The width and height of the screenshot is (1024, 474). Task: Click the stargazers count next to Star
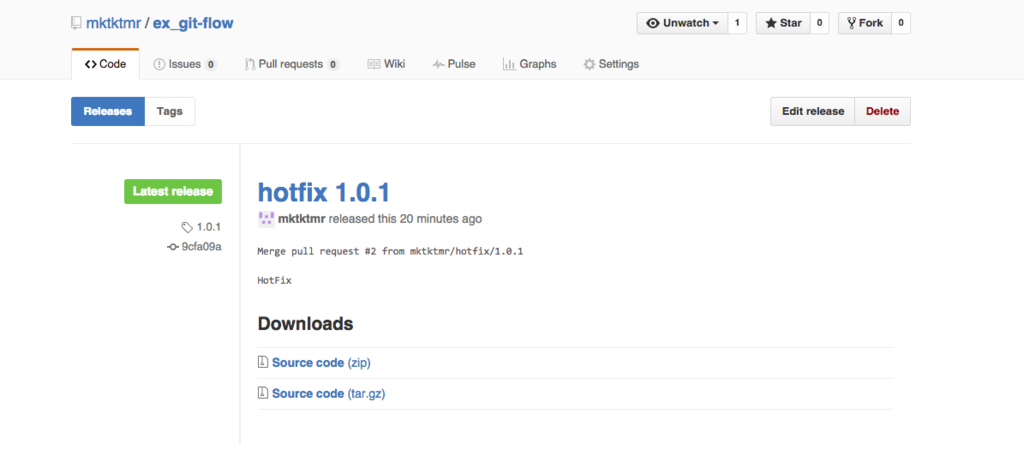(820, 23)
